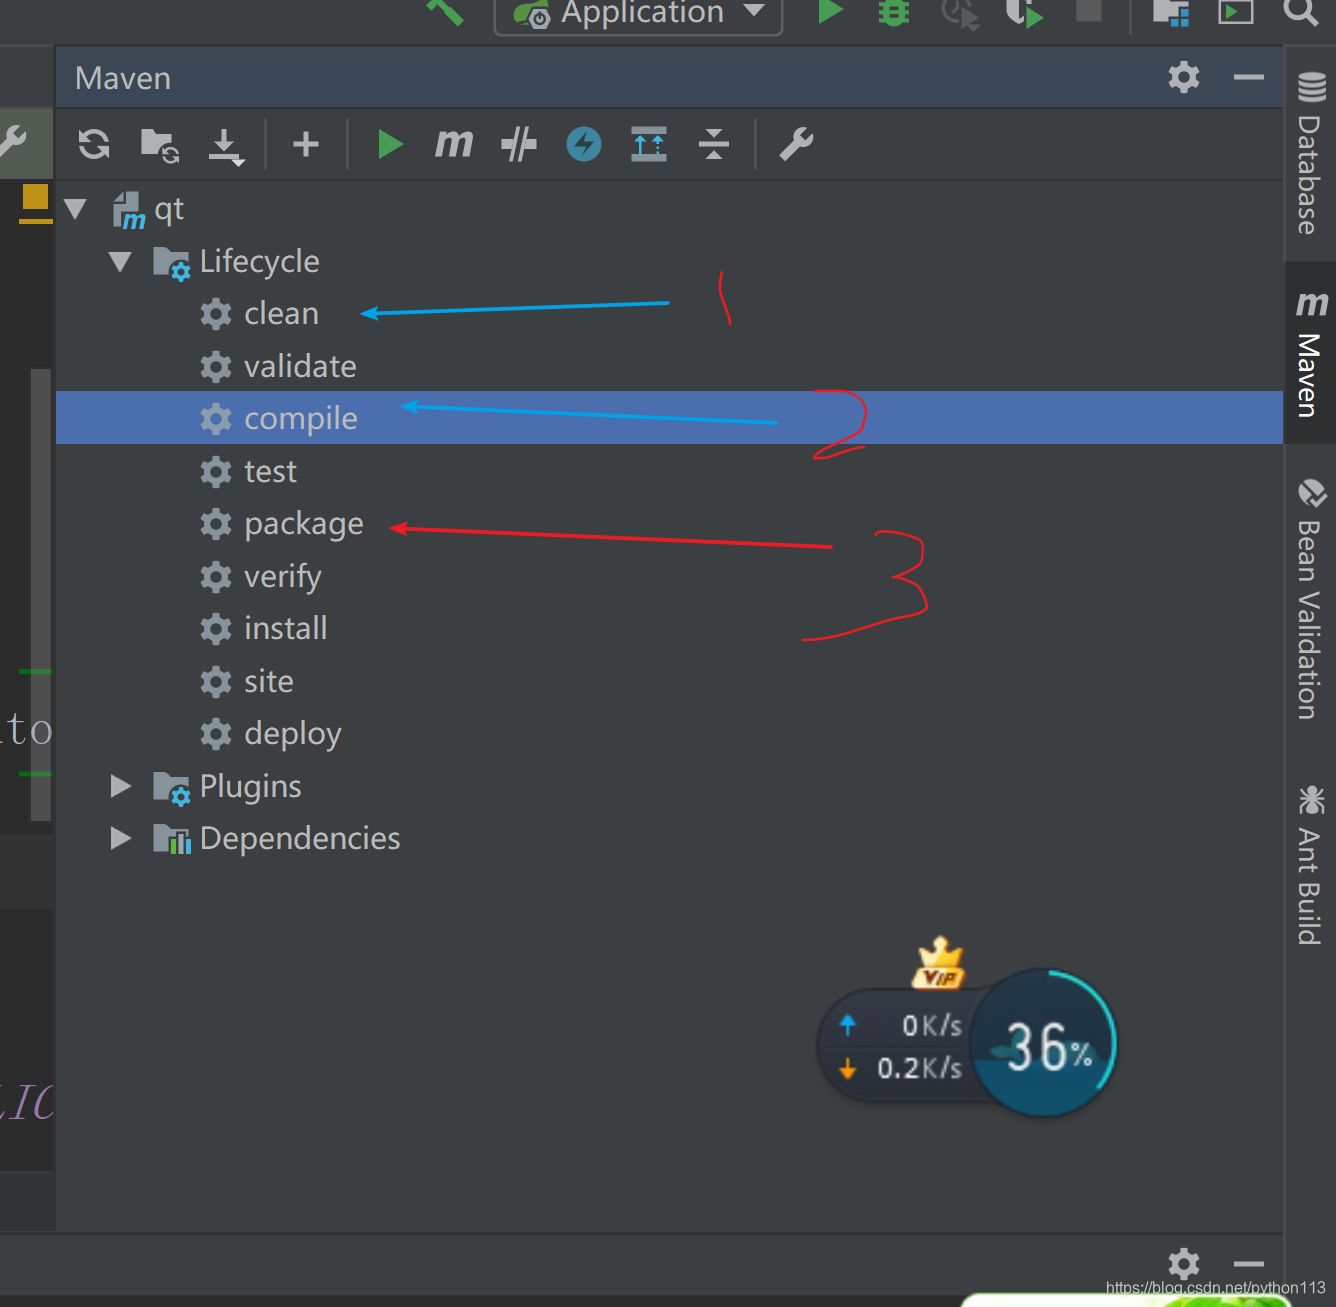Viewport: 1336px width, 1307px height.
Task: Click Execute Maven Goal m icon
Action: point(454,144)
